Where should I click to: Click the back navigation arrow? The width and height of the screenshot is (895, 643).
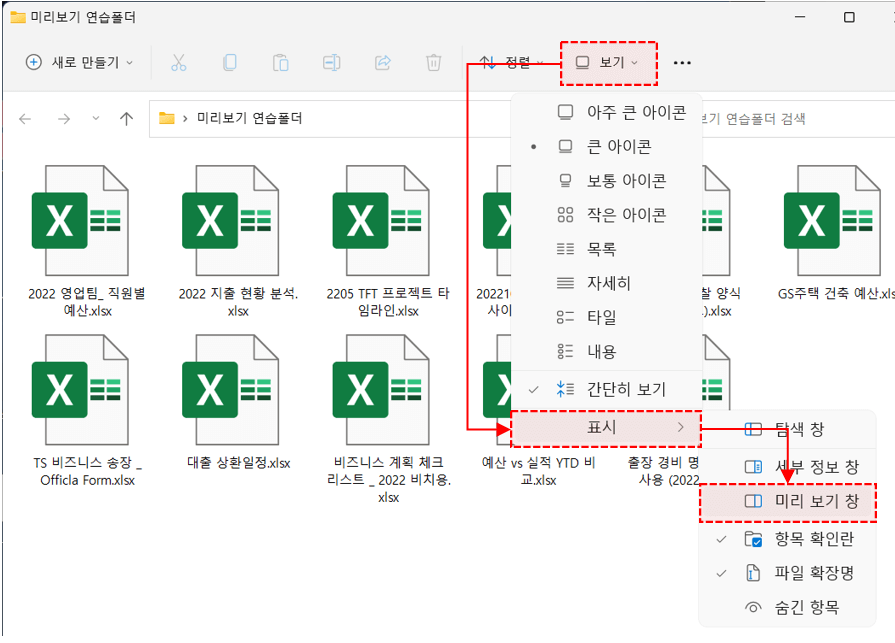pyautogui.click(x=25, y=118)
